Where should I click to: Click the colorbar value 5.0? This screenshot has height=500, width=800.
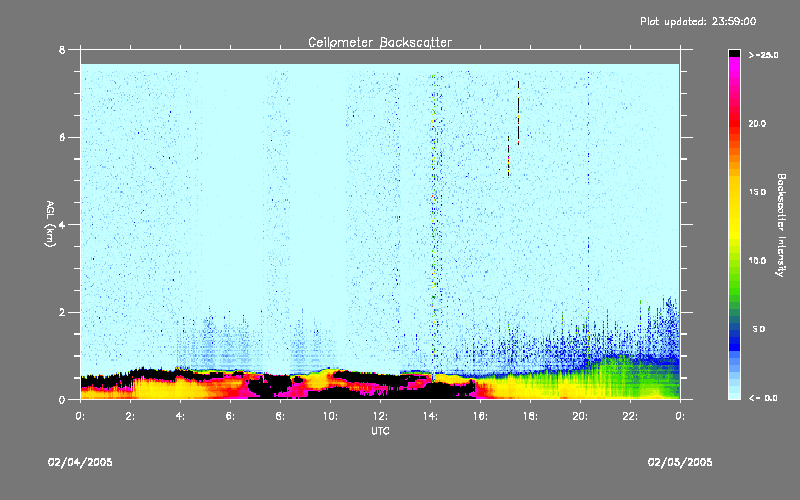[759, 329]
